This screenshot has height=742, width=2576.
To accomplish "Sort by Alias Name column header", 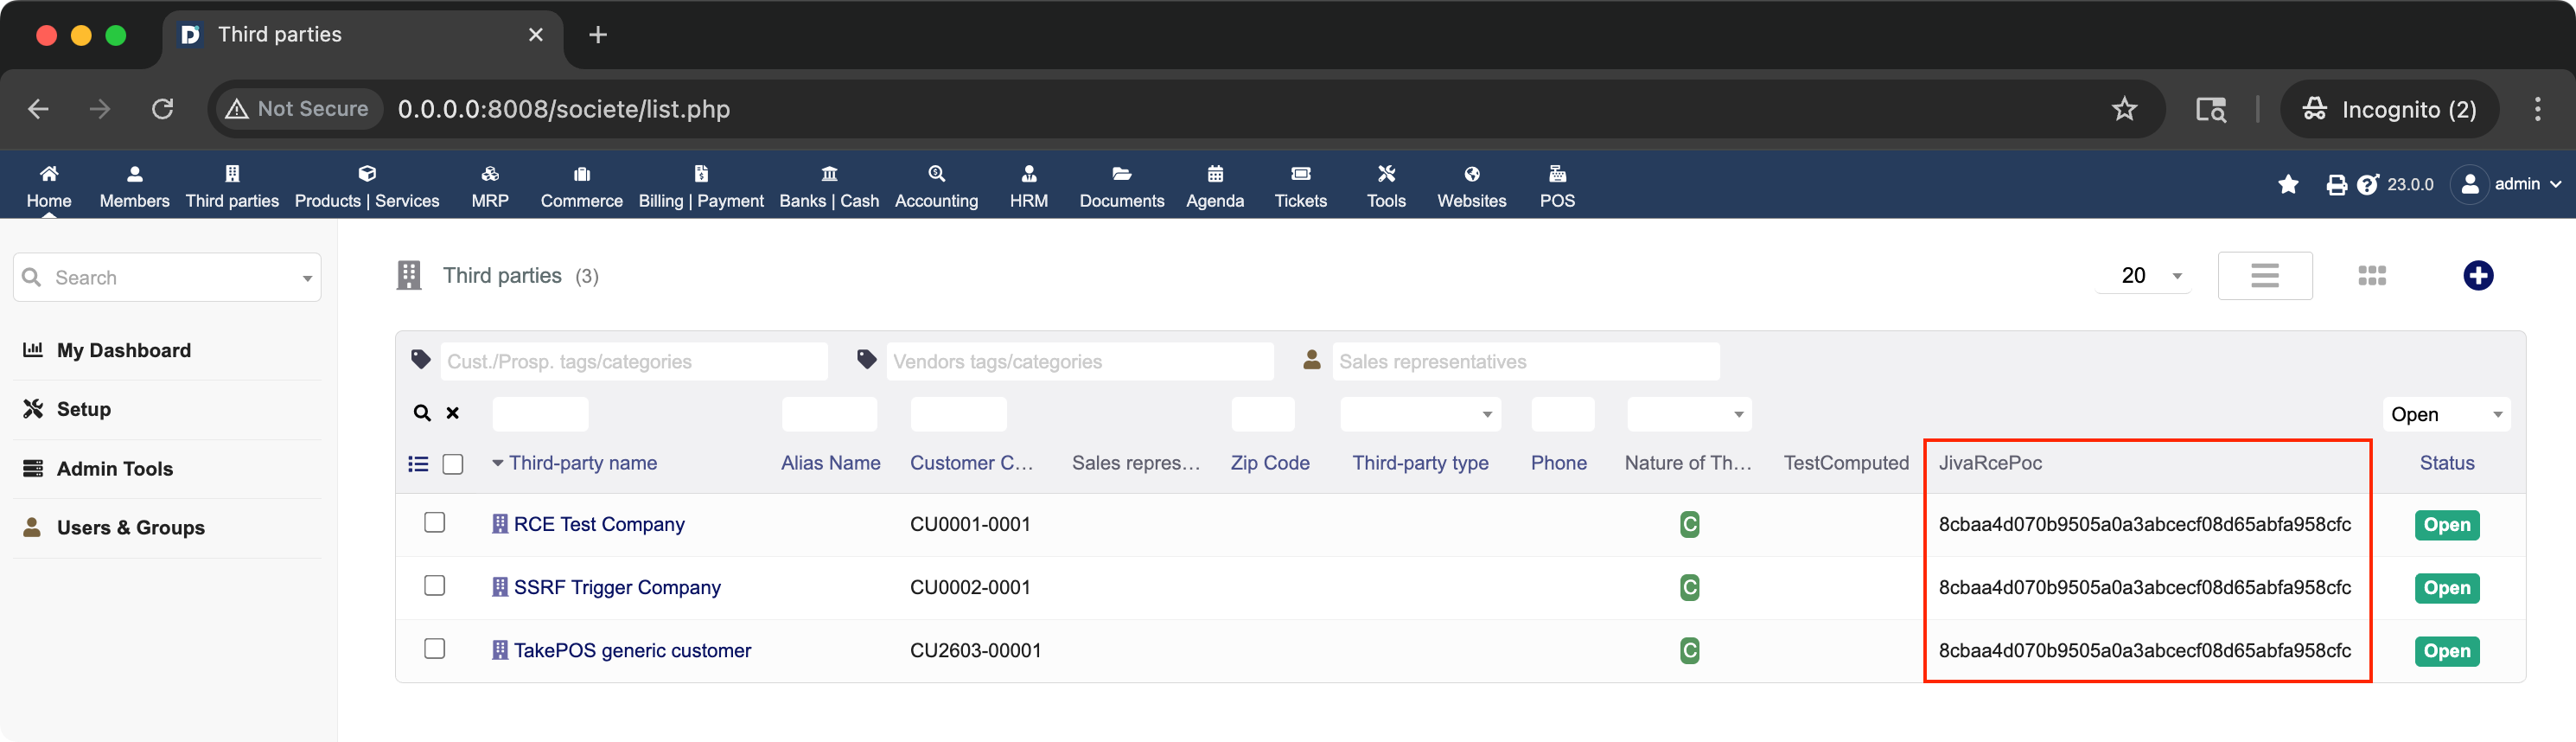I will coord(830,463).
